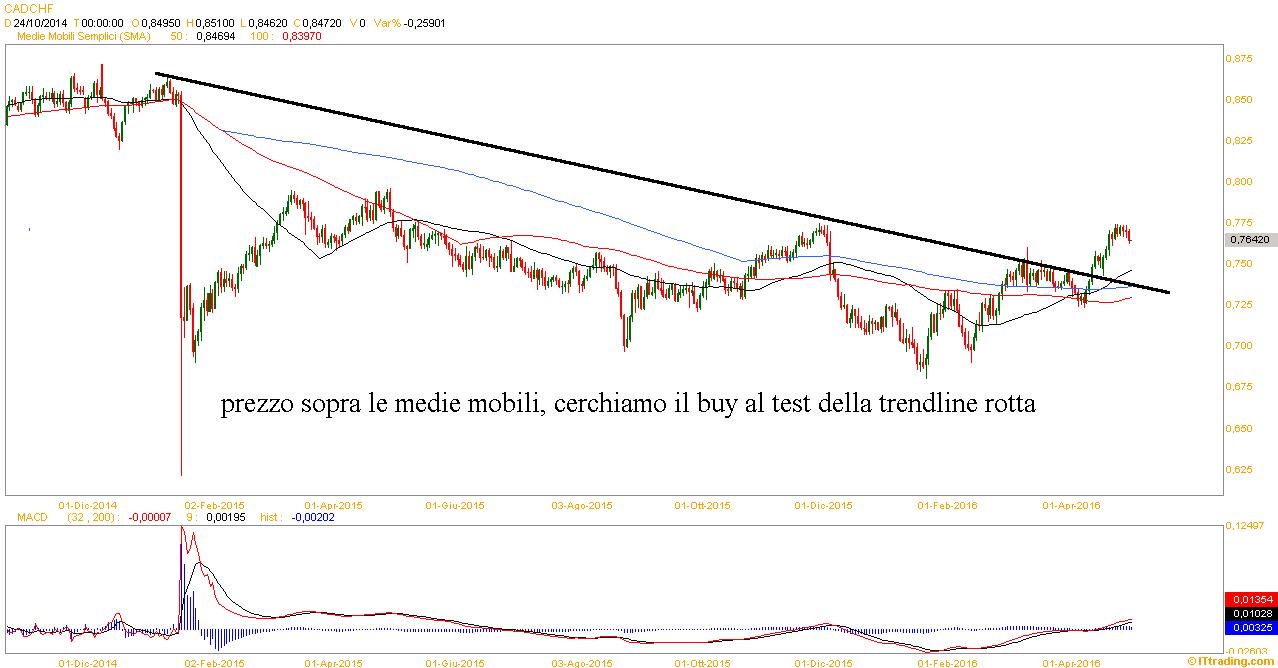Click 01-Dic-2015 on the main chart axis
The height and width of the screenshot is (668, 1278).
[823, 506]
